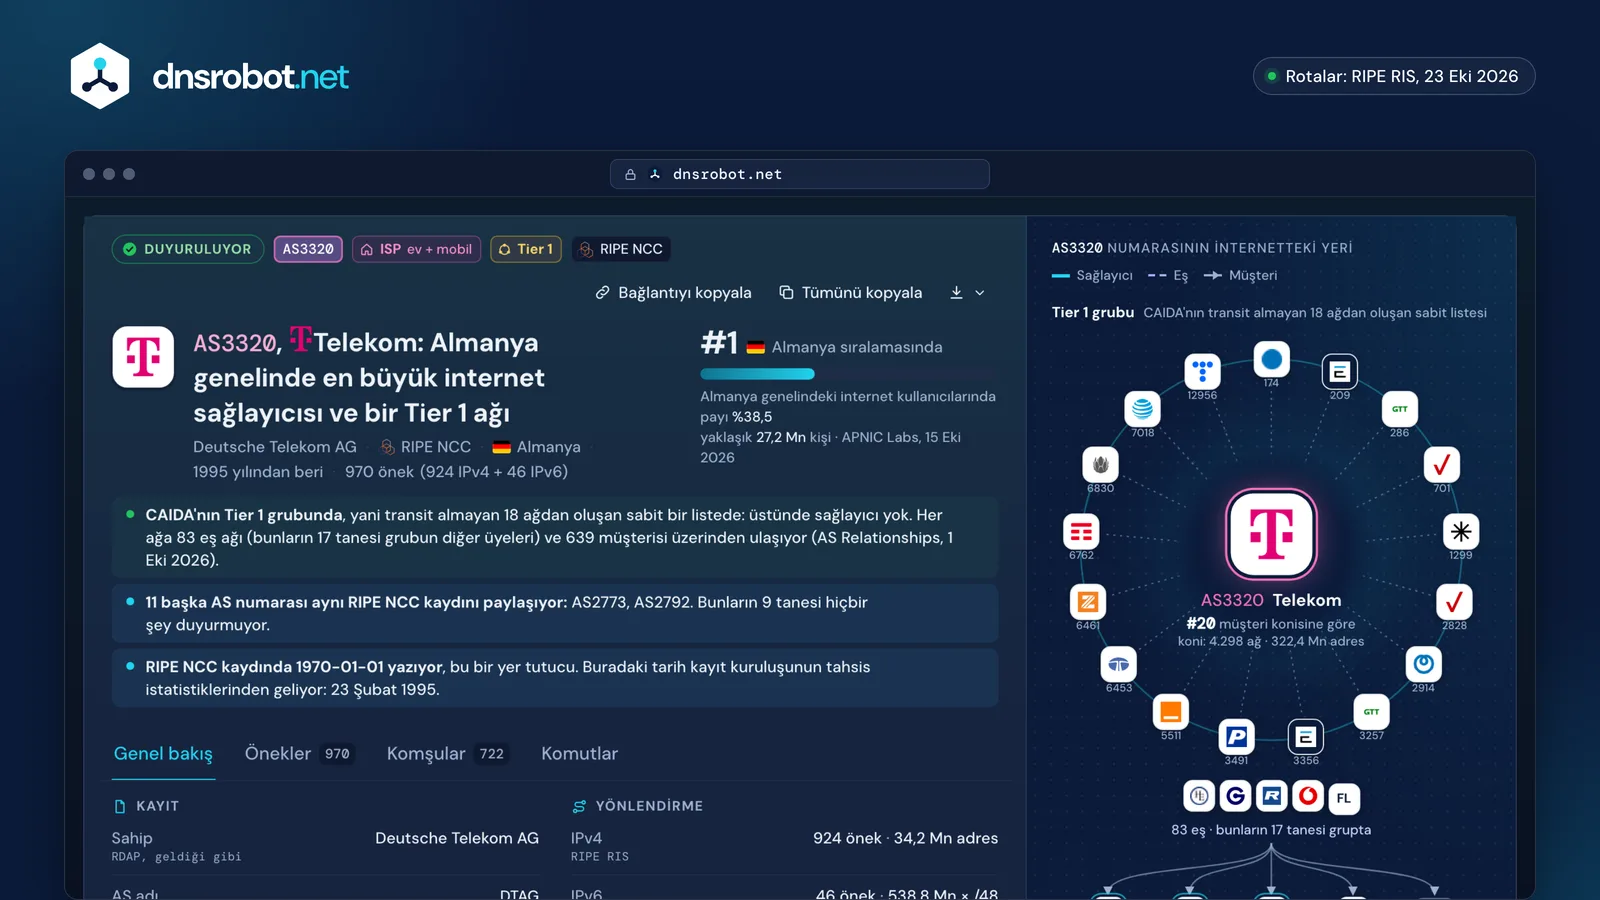Expand the download options chevron

(980, 293)
